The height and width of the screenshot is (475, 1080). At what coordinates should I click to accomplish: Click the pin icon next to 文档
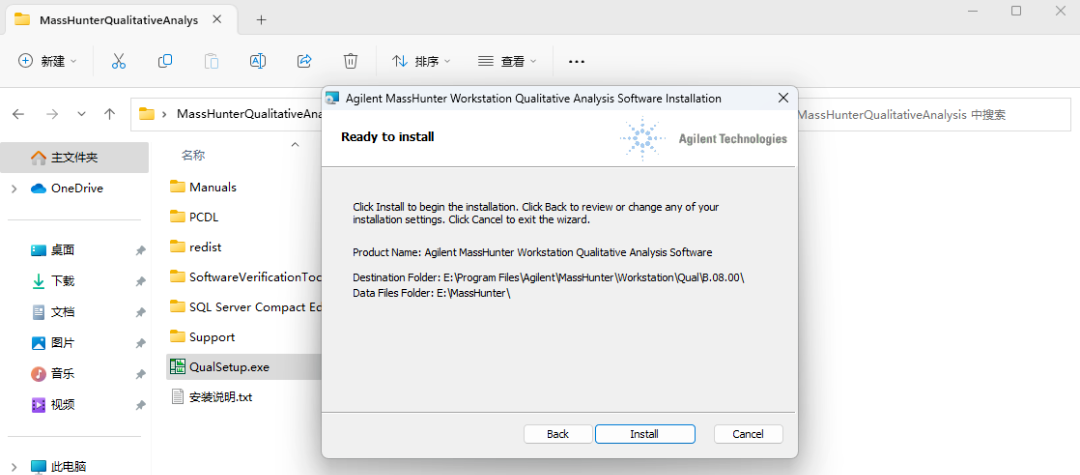pos(141,313)
